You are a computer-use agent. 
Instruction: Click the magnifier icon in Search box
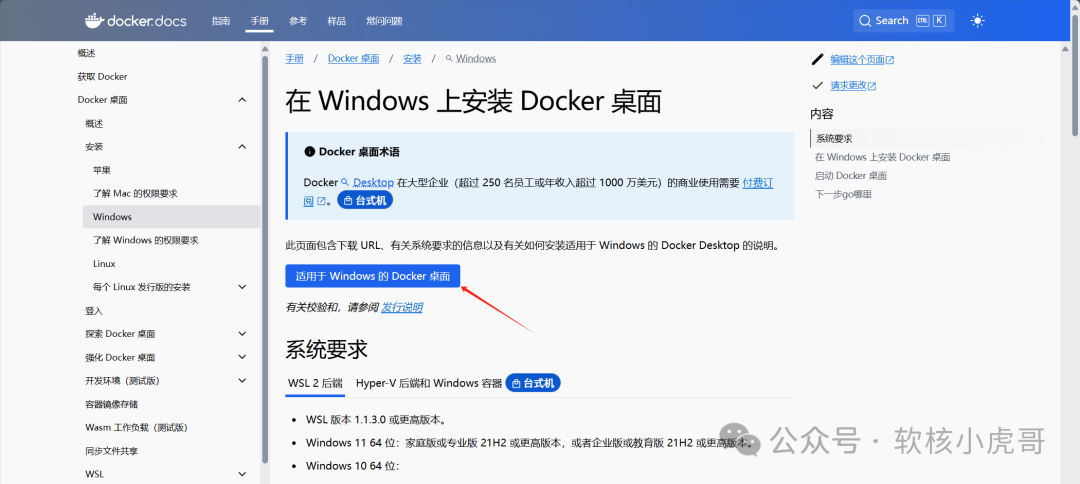[866, 21]
